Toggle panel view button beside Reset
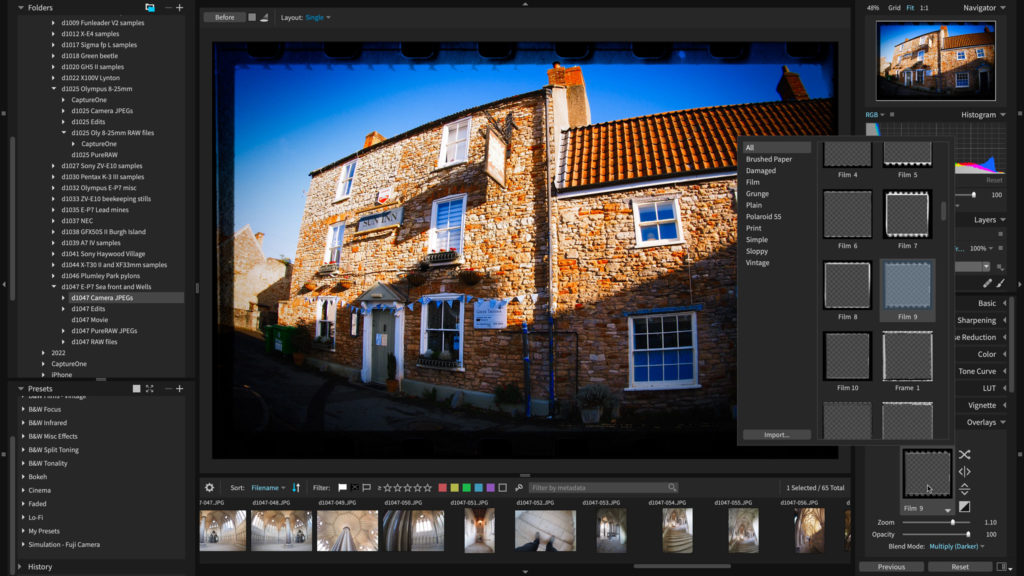 [1002, 566]
